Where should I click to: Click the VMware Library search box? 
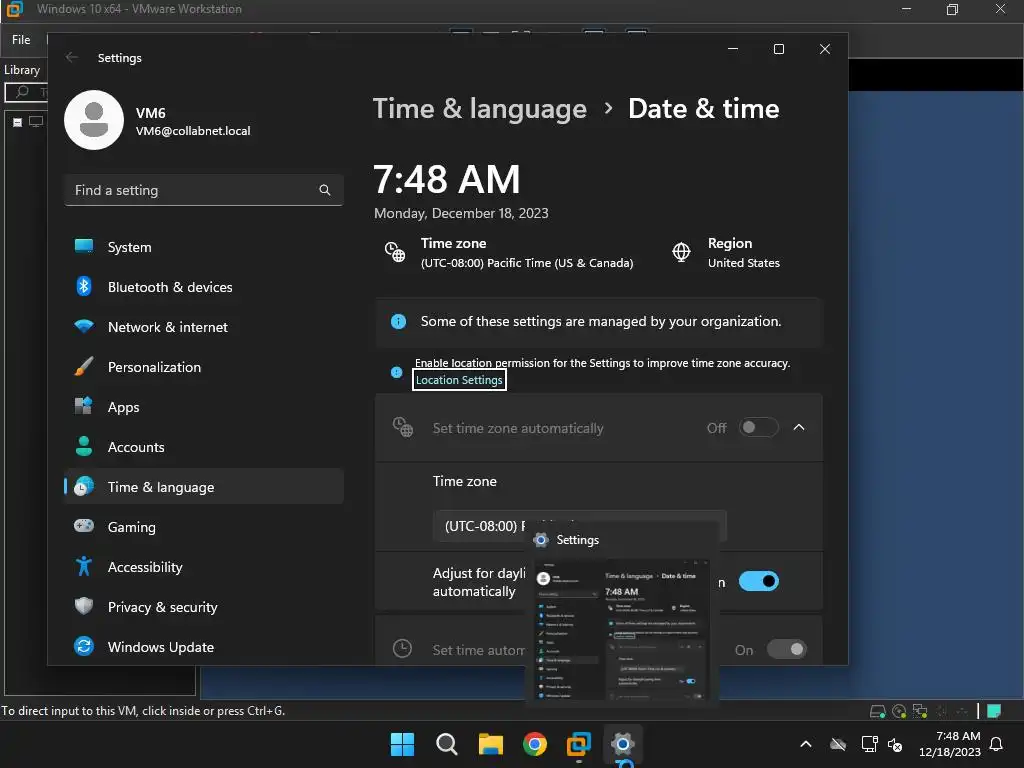pyautogui.click(x=26, y=92)
